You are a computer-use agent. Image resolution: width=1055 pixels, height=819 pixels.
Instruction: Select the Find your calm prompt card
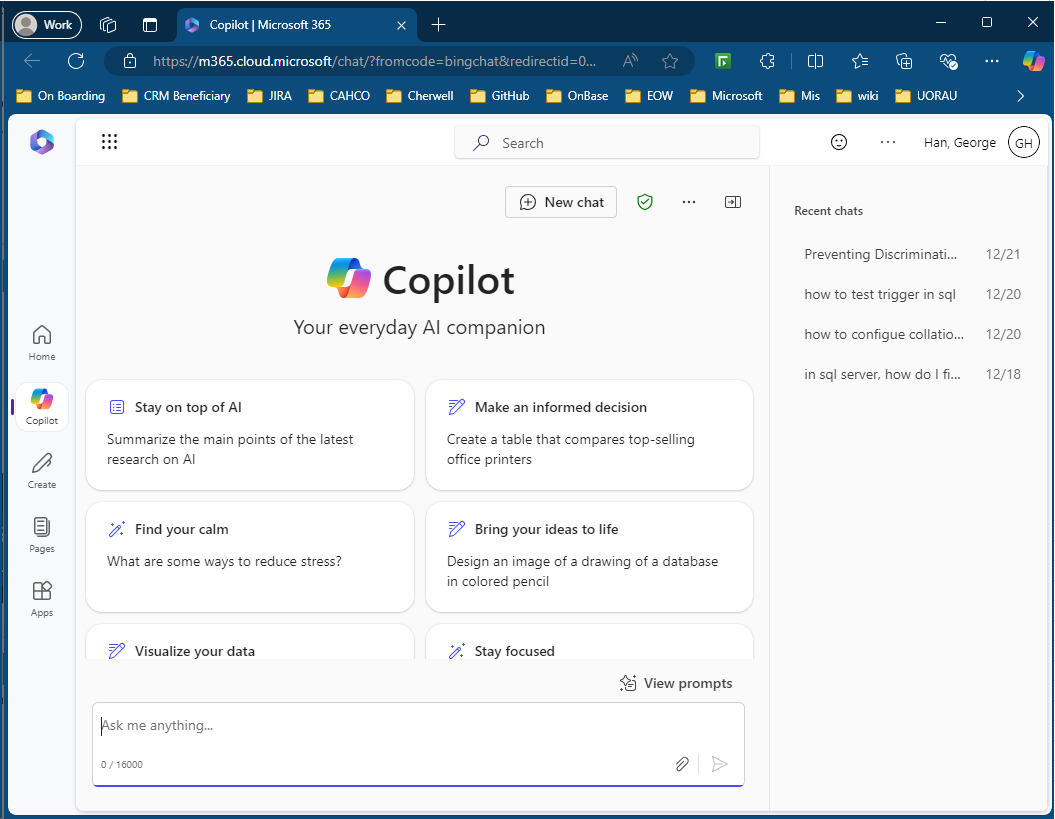250,557
